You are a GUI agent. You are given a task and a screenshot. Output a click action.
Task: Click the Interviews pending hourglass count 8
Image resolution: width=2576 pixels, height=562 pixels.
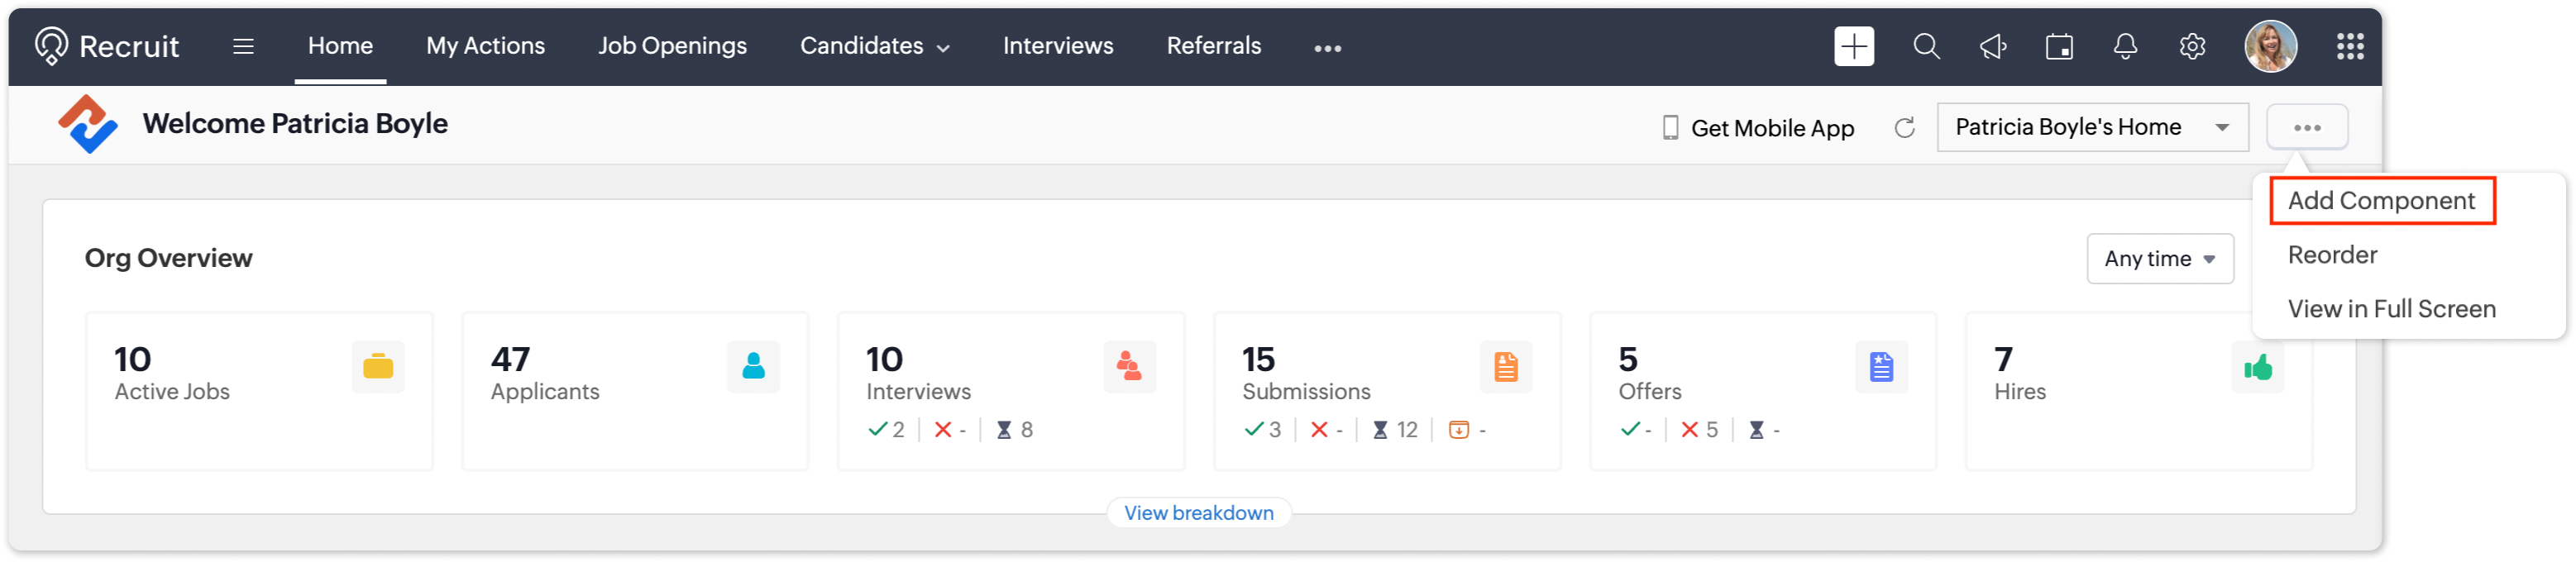point(1015,430)
